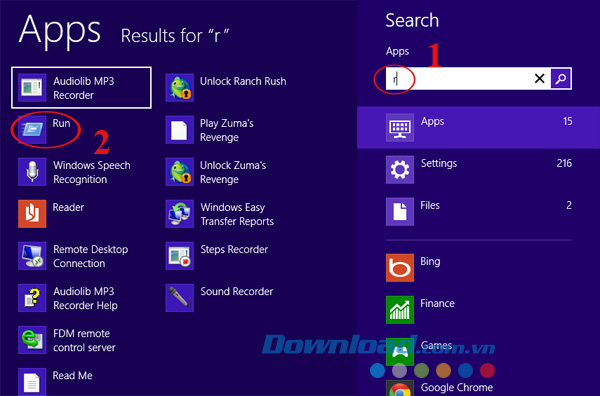Screen dimensions: 600x396
Task: Launch Run via its icon
Action: 32,130
